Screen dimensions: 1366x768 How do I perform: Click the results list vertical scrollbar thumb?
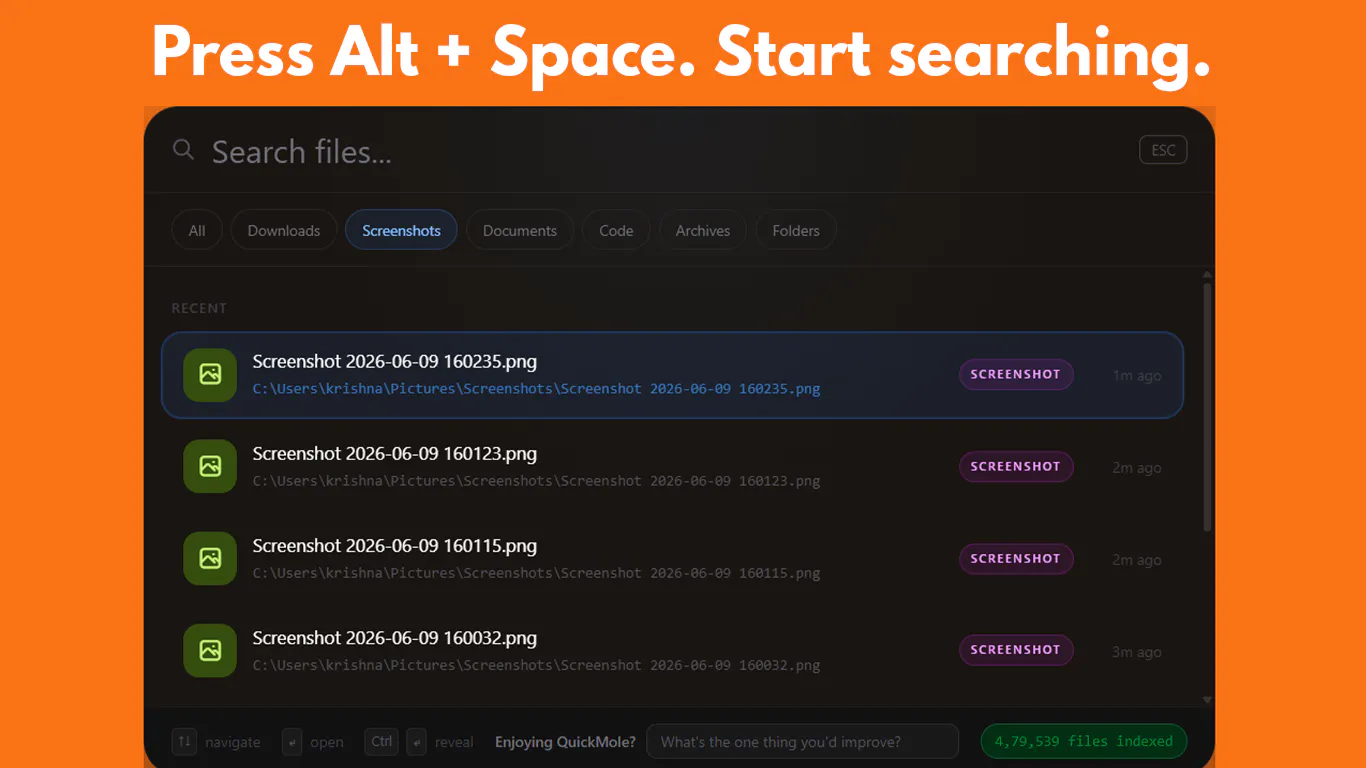(1207, 407)
